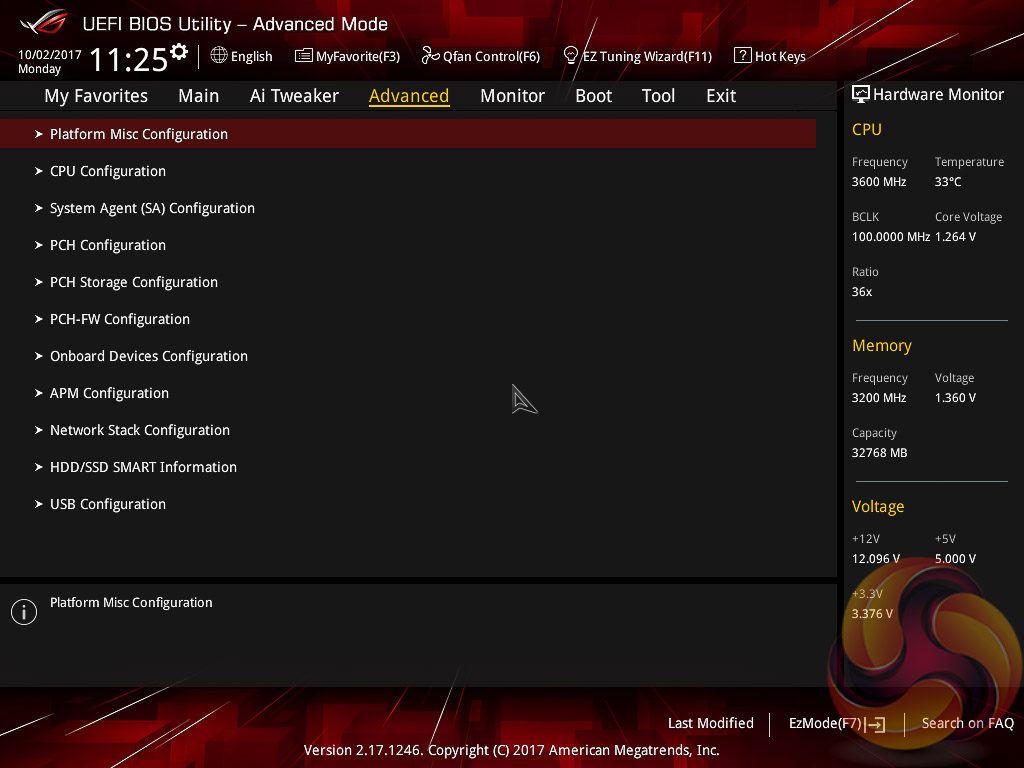Click Memory voltage value 1.360 V
Viewport: 1024px width, 768px height.
coord(955,398)
